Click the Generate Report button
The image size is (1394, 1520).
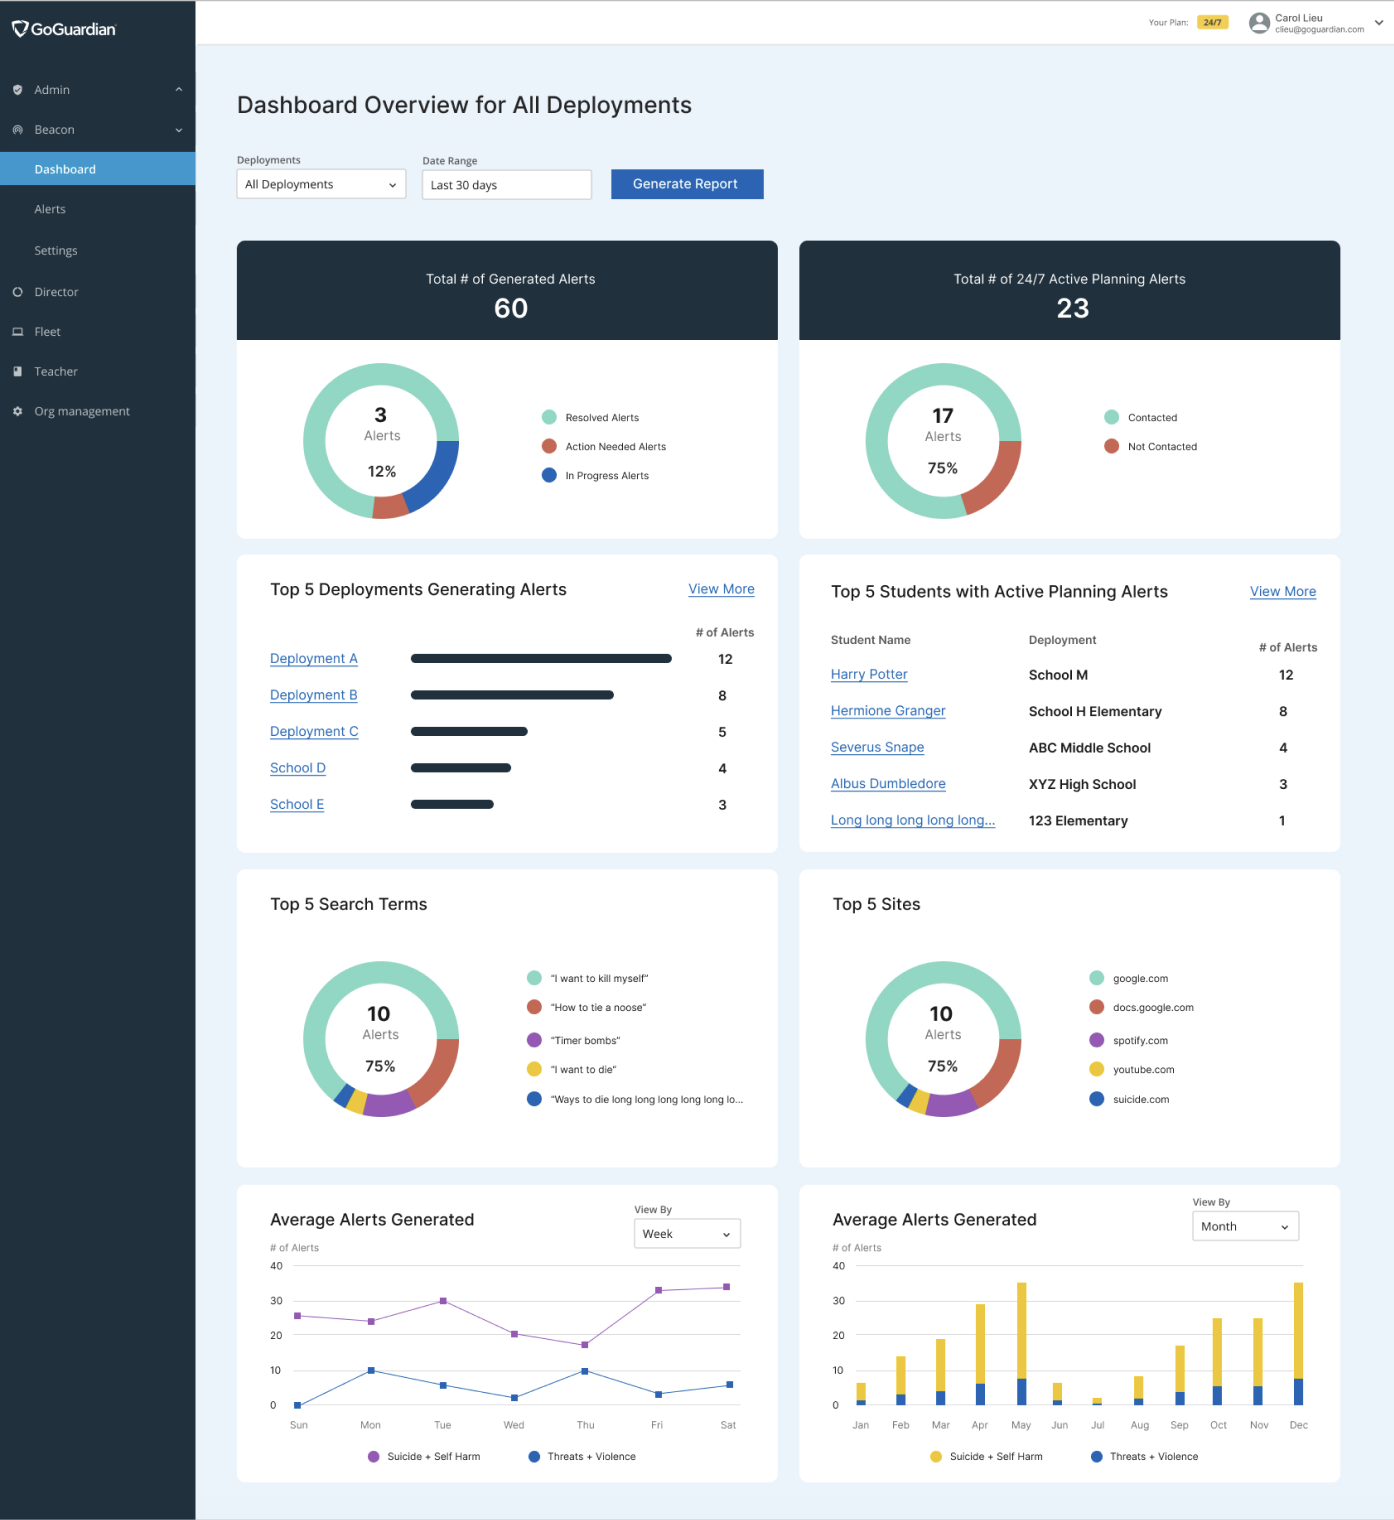pos(687,184)
